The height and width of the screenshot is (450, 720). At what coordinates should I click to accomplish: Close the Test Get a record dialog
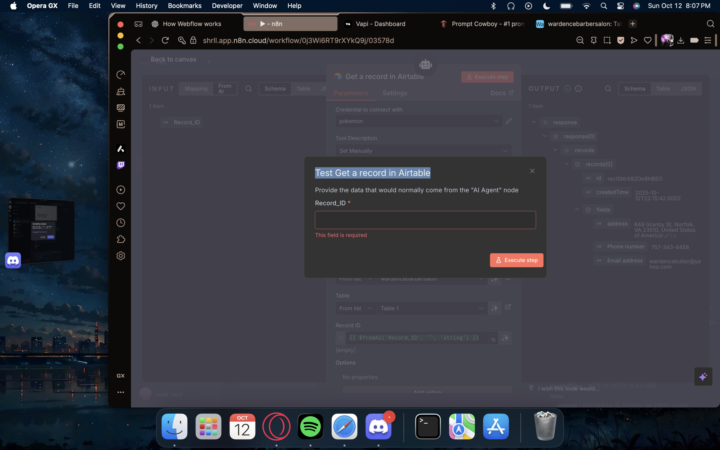click(532, 171)
